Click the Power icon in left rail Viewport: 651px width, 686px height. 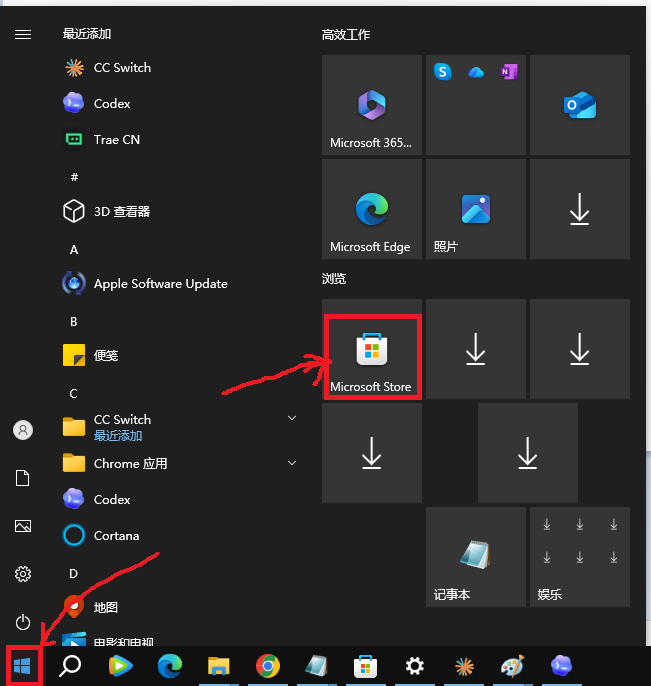(x=23, y=622)
